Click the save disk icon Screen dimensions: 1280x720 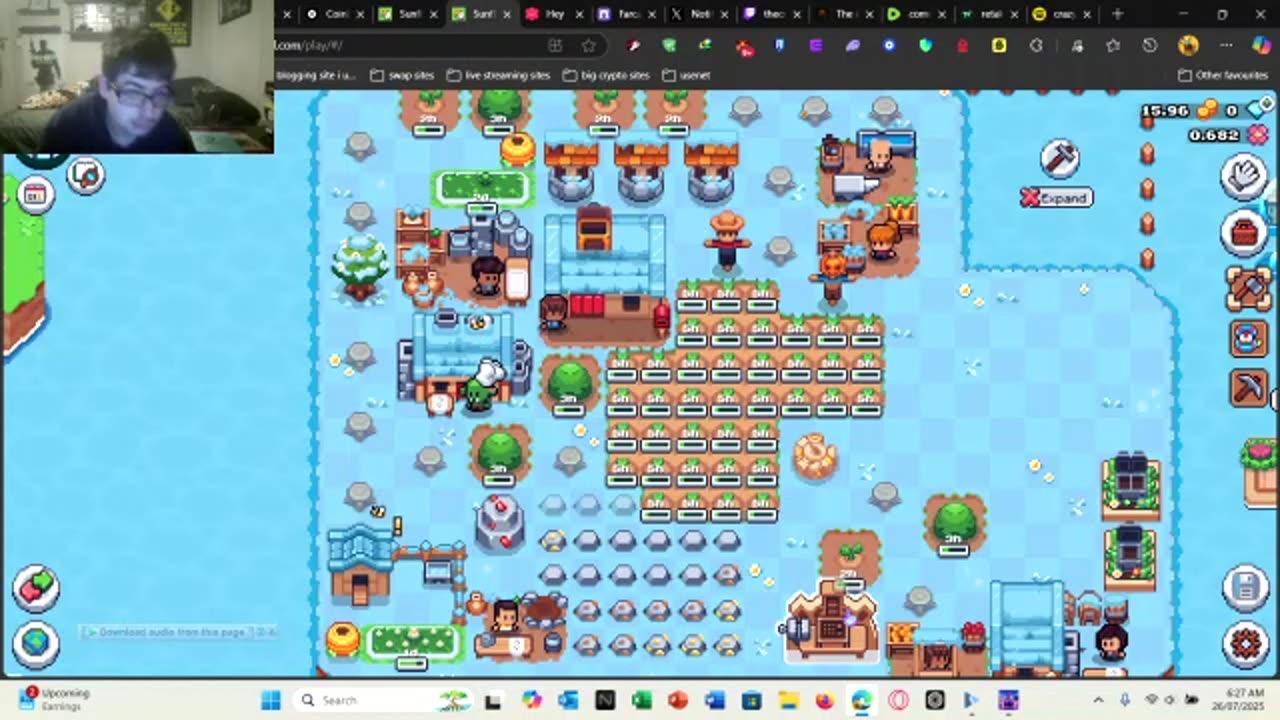pos(1246,588)
